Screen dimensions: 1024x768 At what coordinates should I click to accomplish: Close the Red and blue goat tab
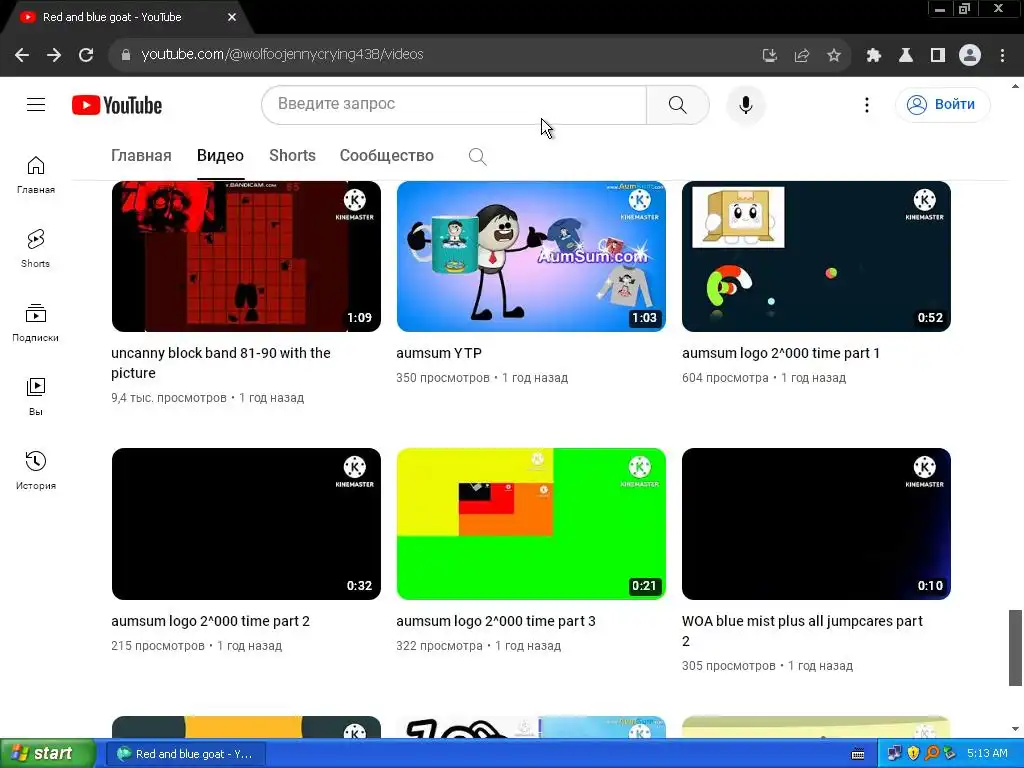pyautogui.click(x=232, y=17)
